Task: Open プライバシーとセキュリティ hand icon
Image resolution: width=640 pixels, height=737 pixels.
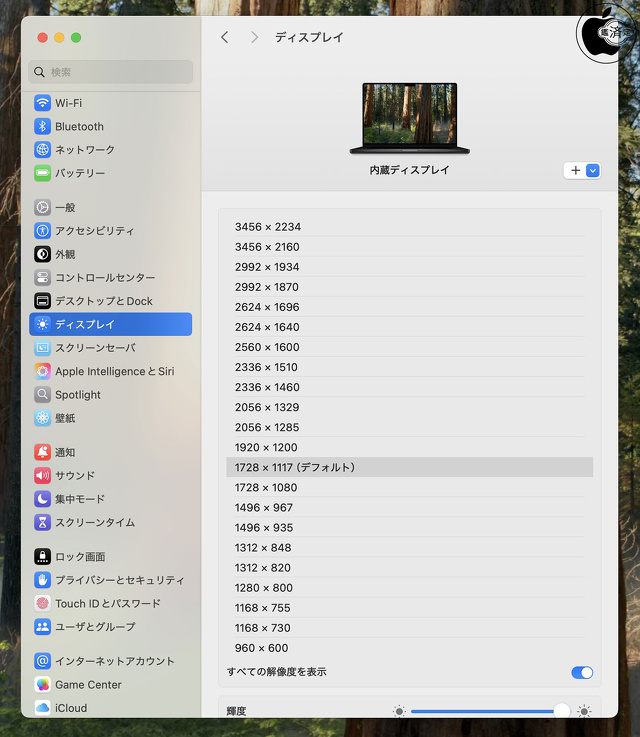Action: (42, 580)
